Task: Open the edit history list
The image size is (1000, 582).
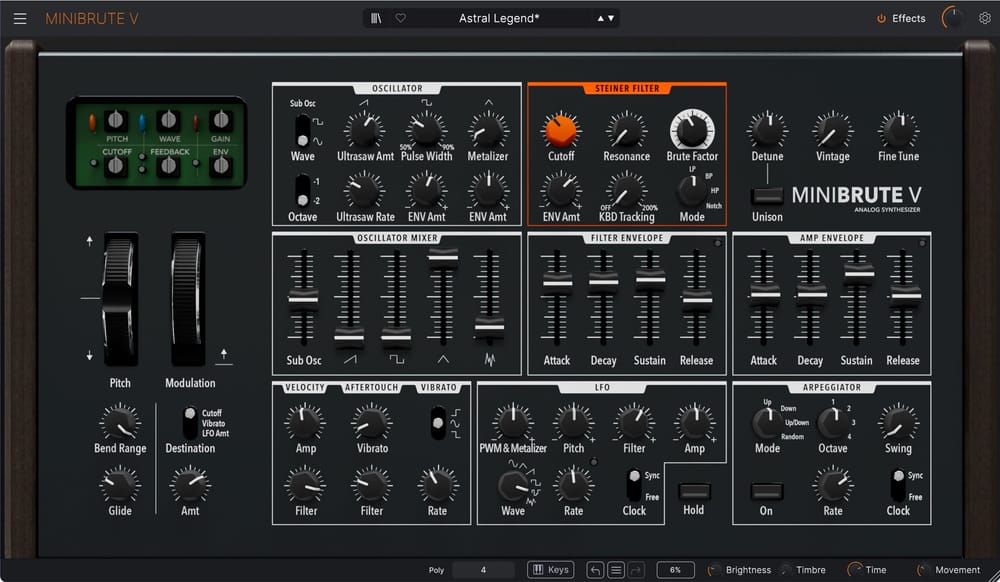Action: [x=615, y=570]
